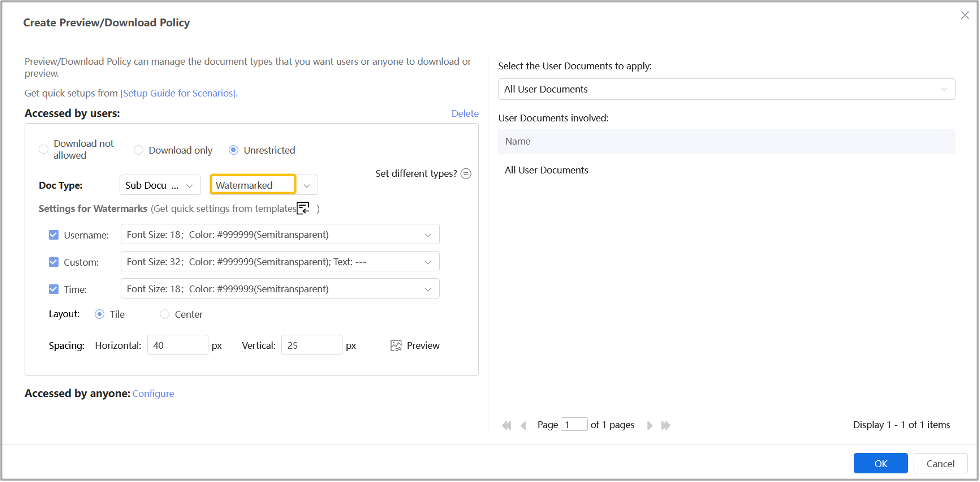Go to the next page arrow

(x=650, y=425)
